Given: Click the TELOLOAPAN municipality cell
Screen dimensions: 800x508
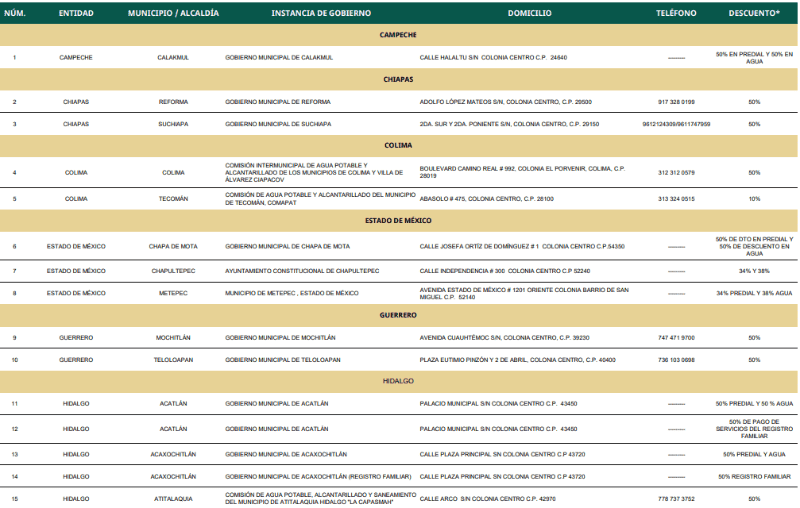Looking at the screenshot, I should tap(173, 360).
